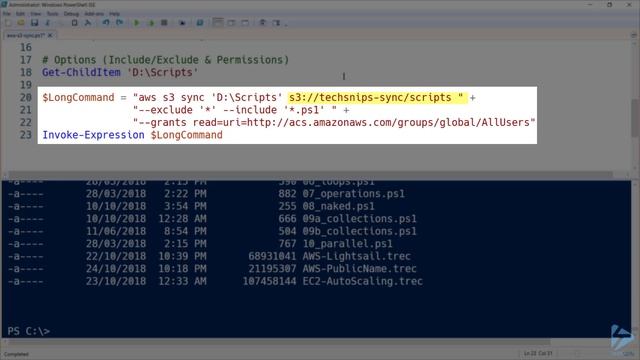Click the 'PS C:\>' console prompt

29,331
